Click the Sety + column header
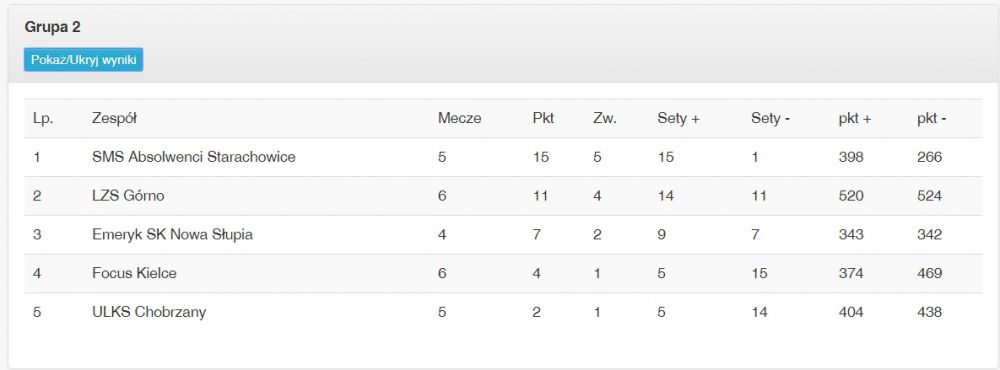The height and width of the screenshot is (370, 1000). (x=679, y=118)
